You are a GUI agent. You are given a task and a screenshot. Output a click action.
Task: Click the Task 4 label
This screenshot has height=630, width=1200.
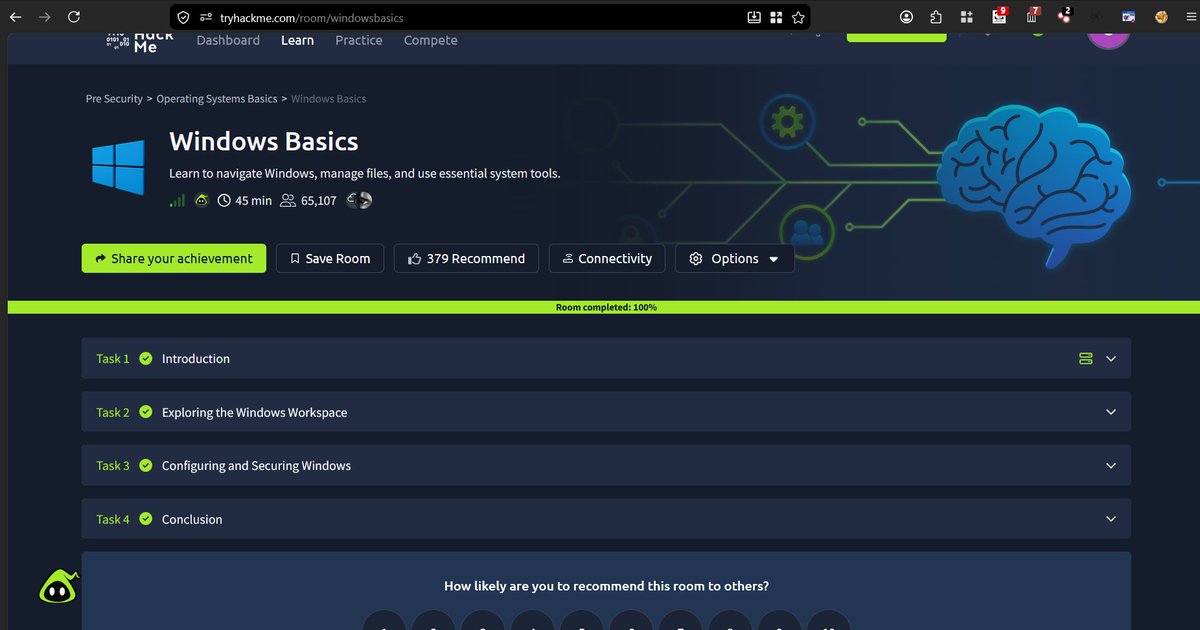(113, 520)
